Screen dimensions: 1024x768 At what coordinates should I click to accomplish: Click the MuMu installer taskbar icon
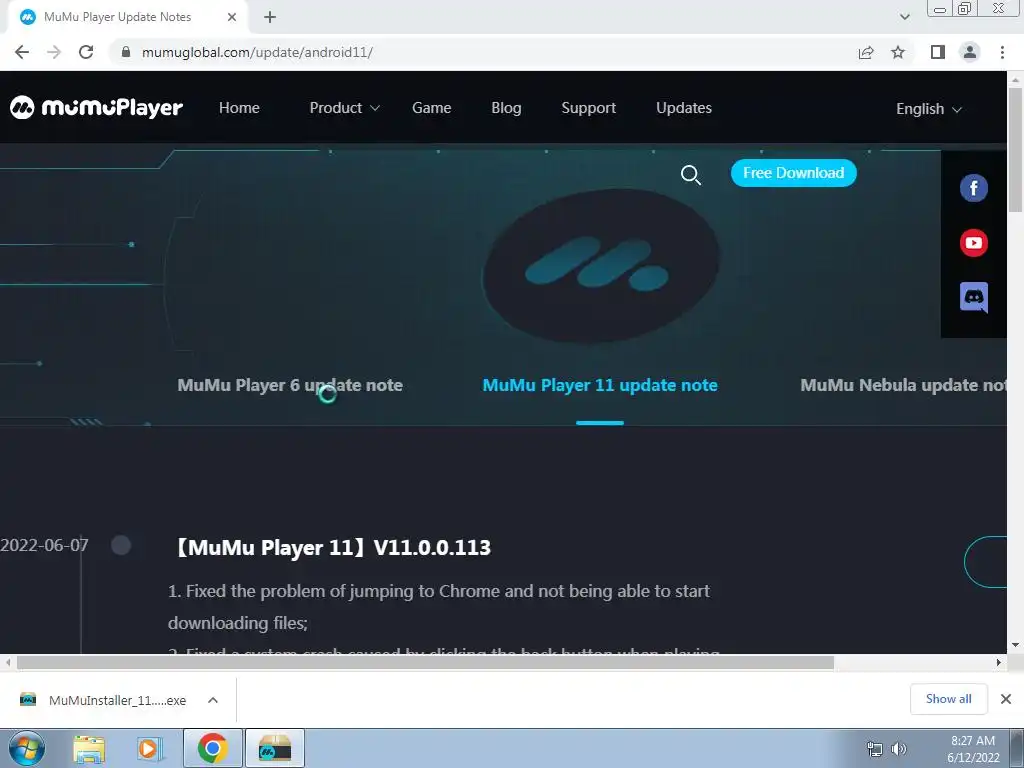(x=275, y=748)
